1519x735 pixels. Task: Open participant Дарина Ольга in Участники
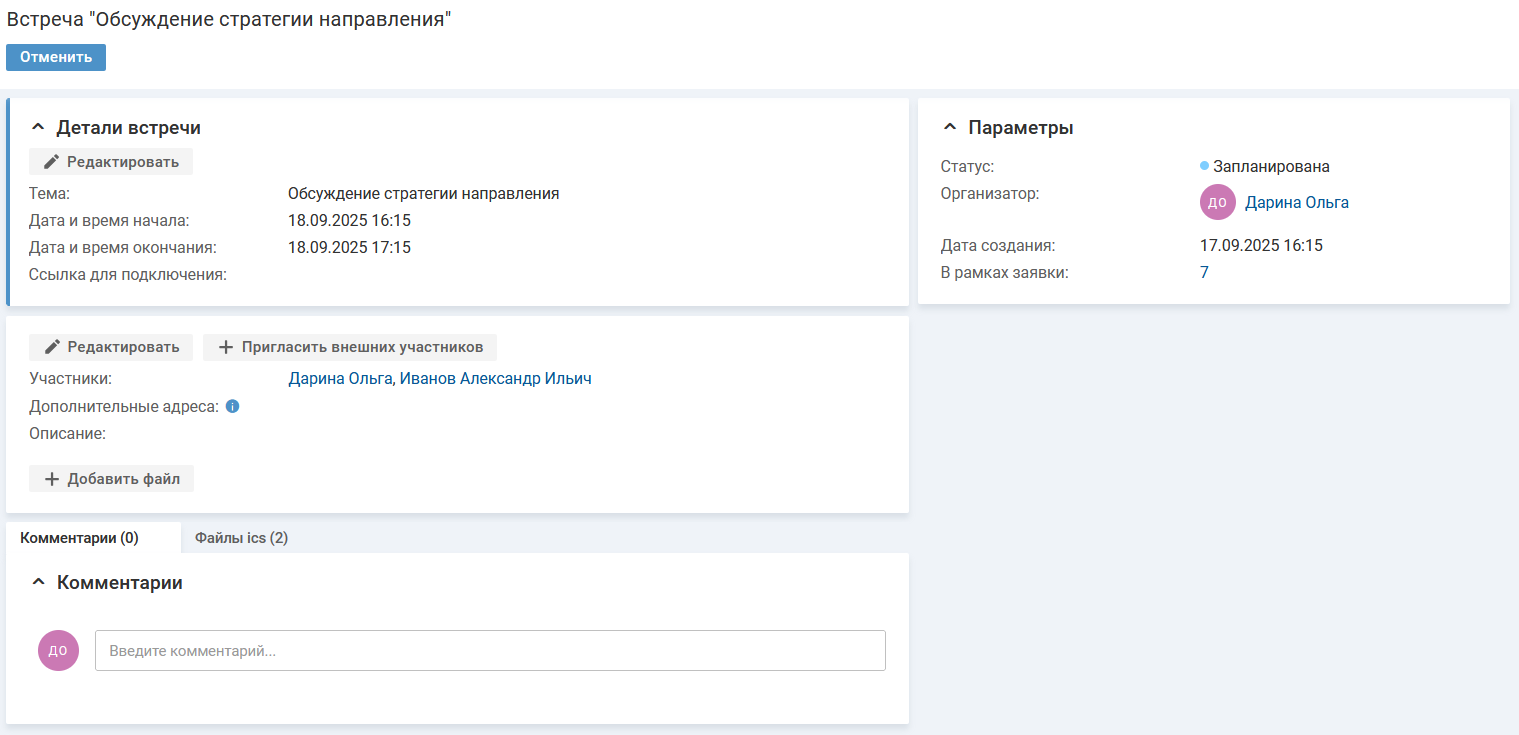coord(340,379)
